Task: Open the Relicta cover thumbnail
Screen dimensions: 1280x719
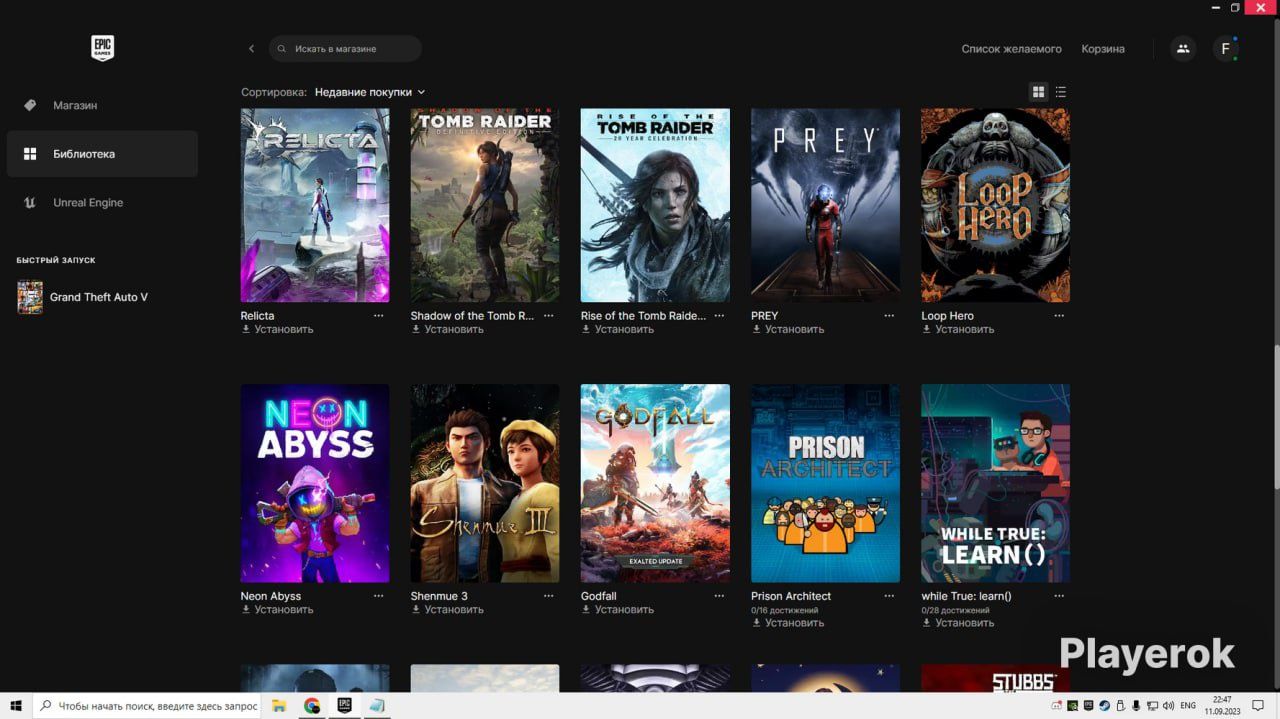Action: point(315,205)
